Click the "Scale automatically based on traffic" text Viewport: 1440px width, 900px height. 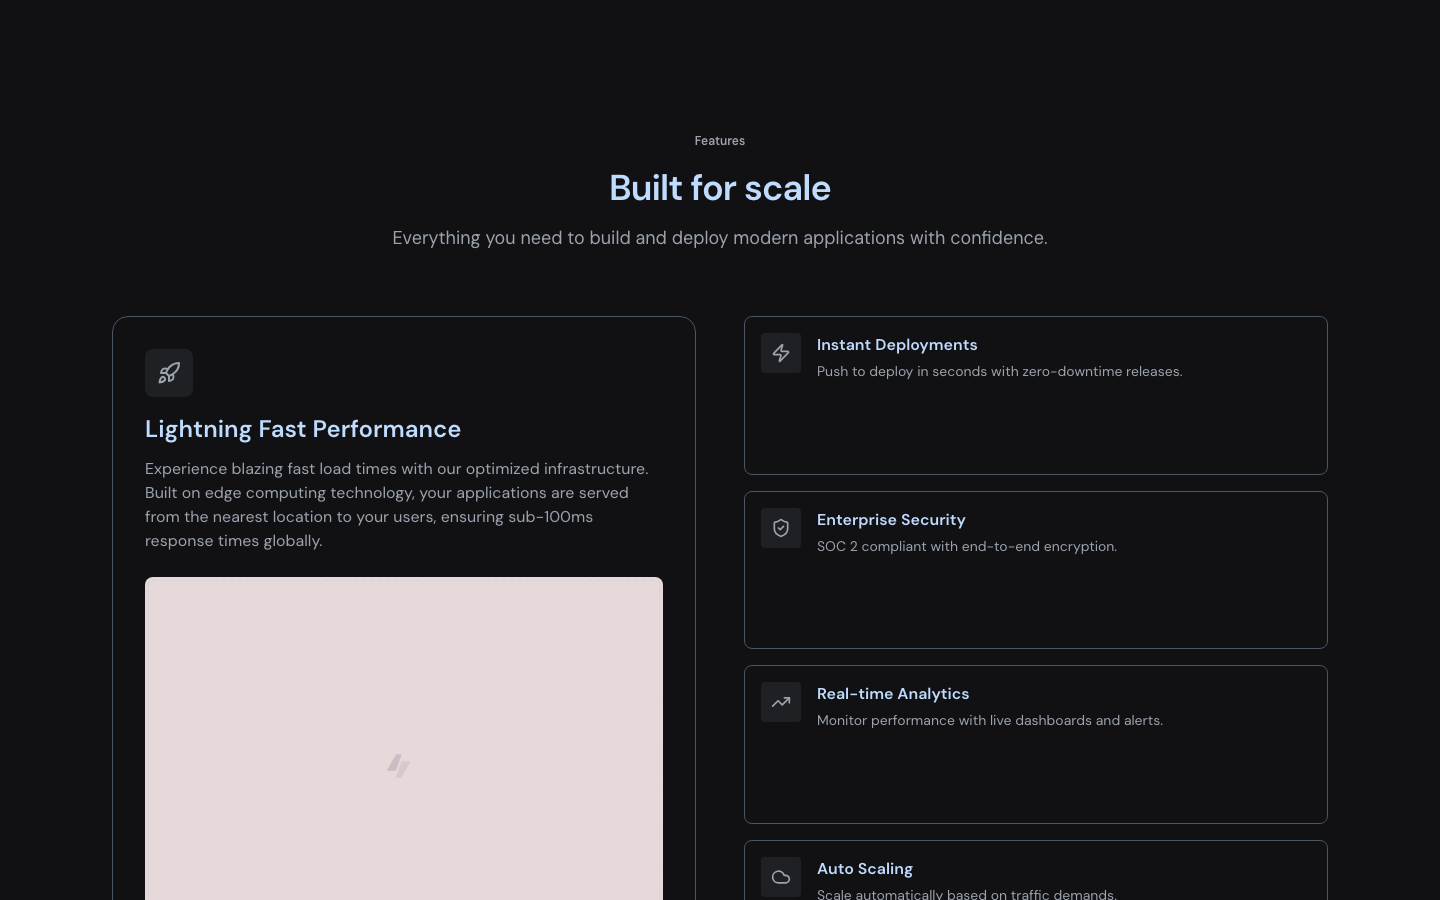[967, 893]
